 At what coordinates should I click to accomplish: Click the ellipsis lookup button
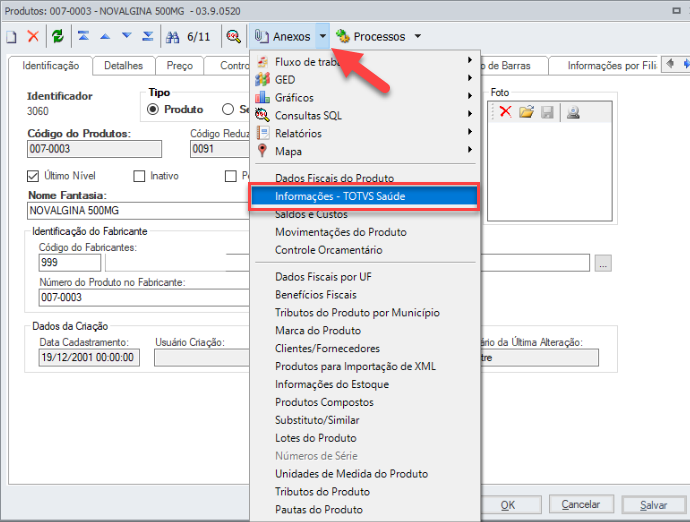[603, 263]
